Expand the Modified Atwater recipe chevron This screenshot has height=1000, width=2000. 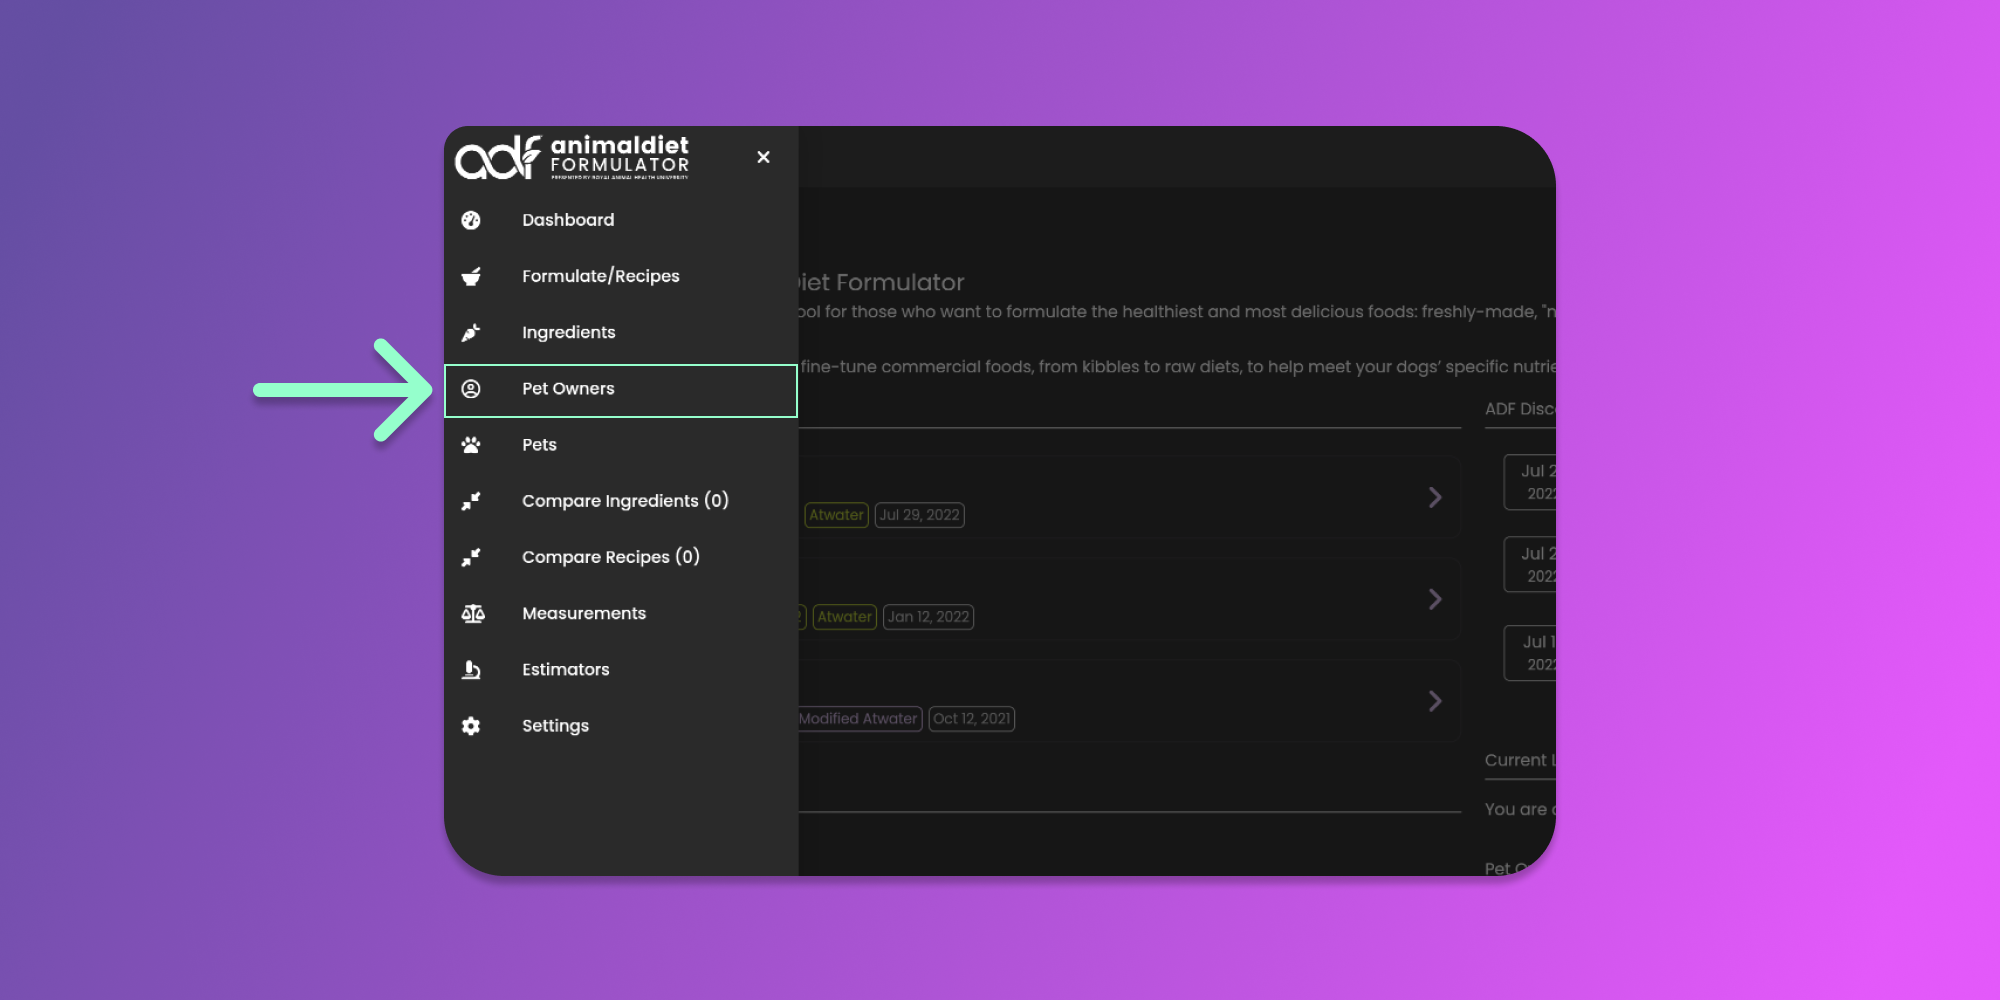click(x=1434, y=701)
